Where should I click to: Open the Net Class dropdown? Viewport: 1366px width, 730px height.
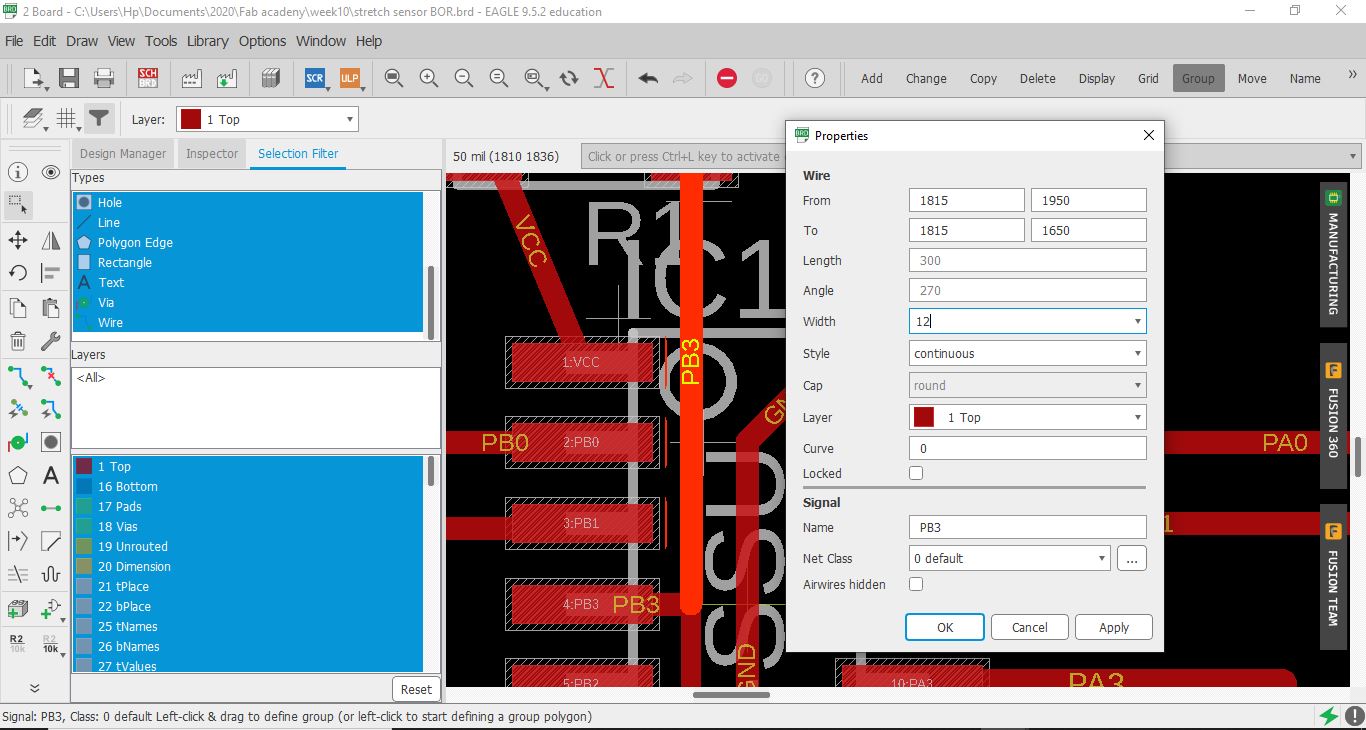point(1010,558)
